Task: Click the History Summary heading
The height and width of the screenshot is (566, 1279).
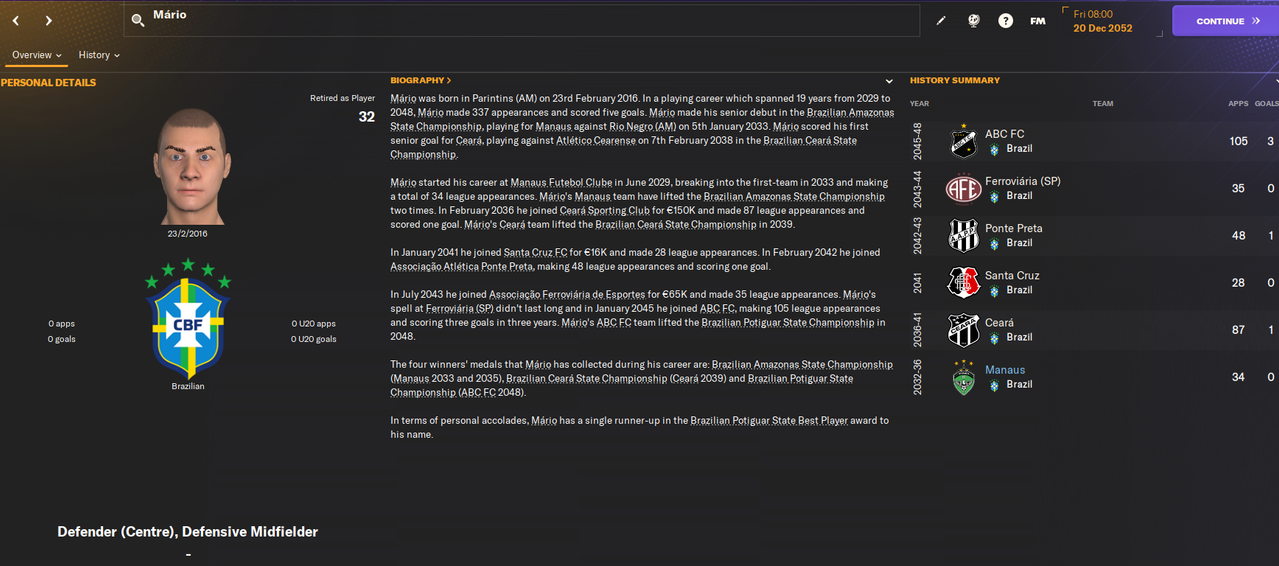Action: 955,80
